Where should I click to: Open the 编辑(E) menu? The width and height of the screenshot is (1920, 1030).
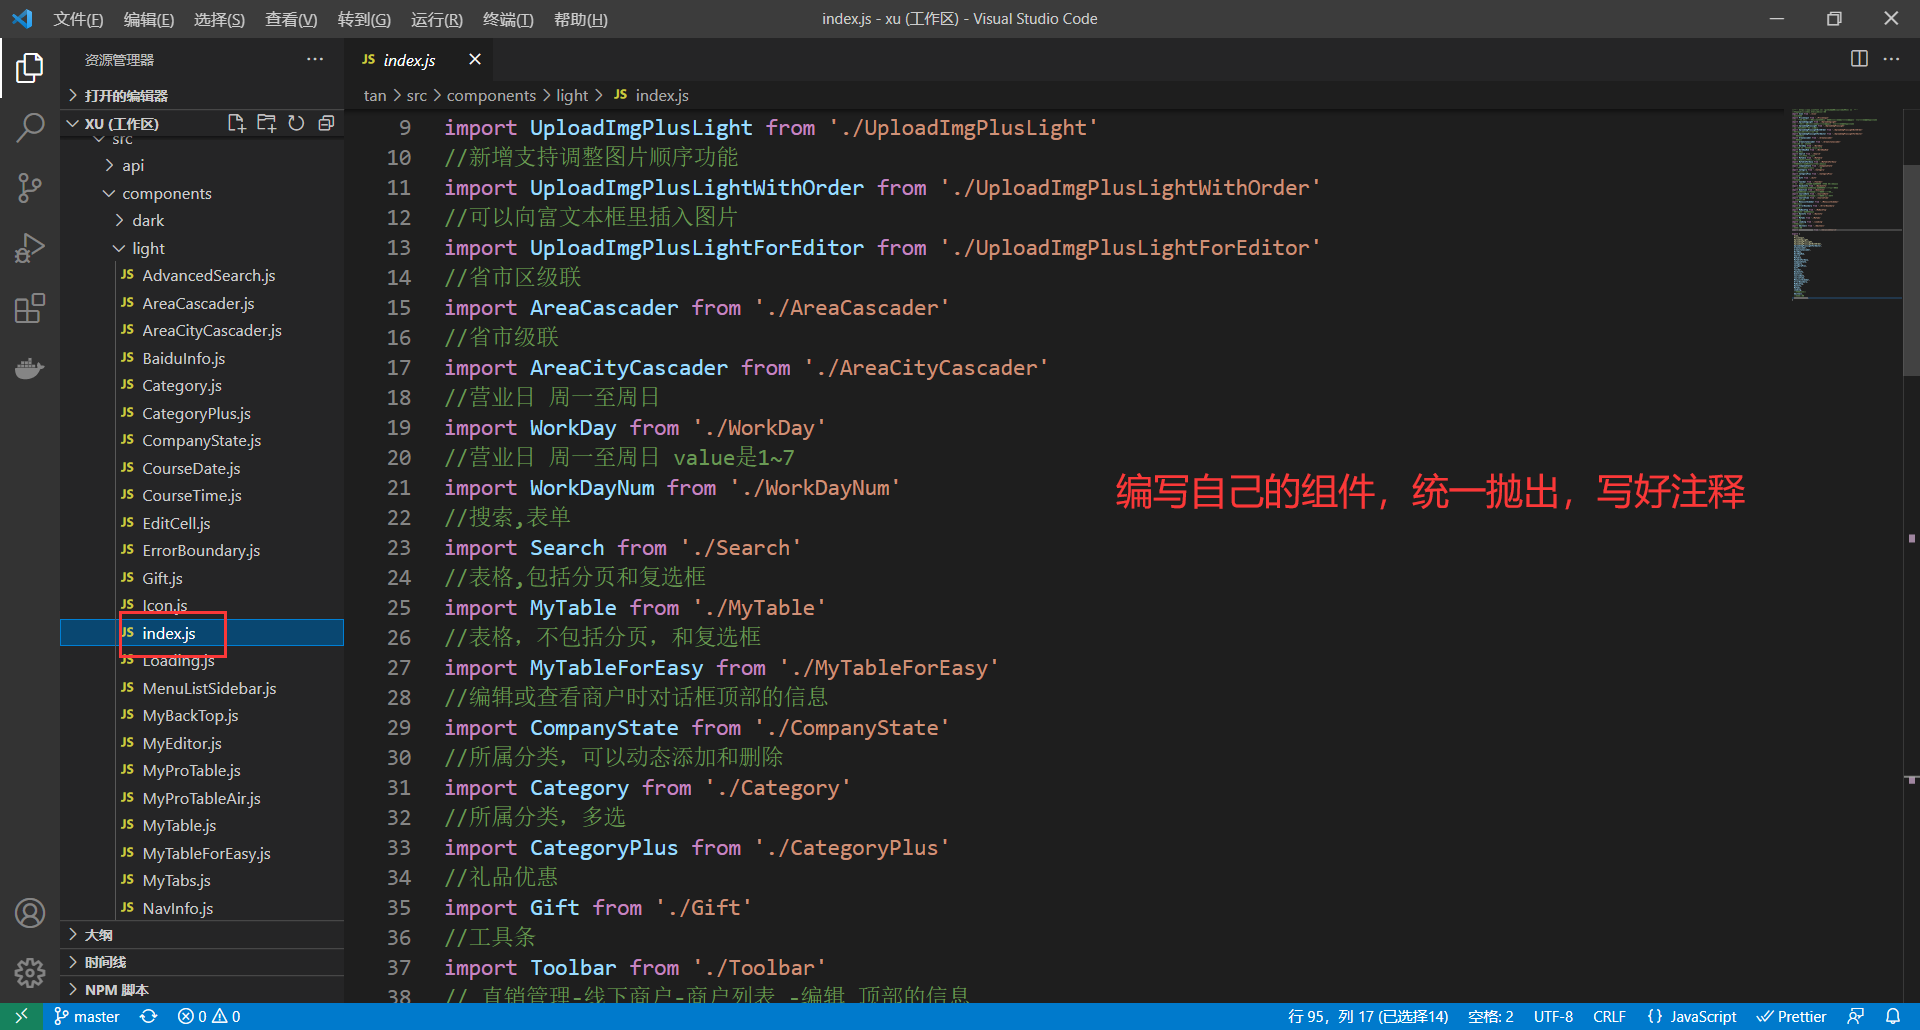[149, 19]
